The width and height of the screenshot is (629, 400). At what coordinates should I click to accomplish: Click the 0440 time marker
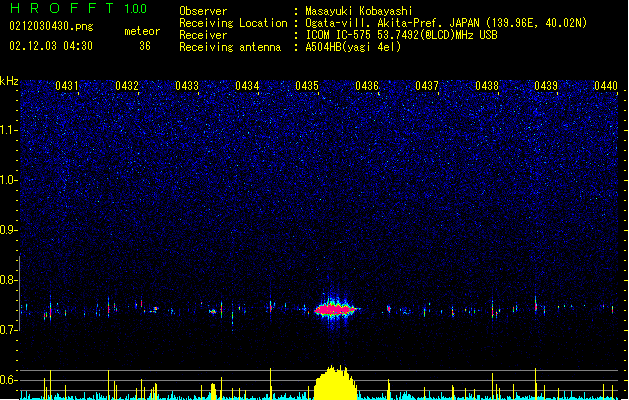606,86
